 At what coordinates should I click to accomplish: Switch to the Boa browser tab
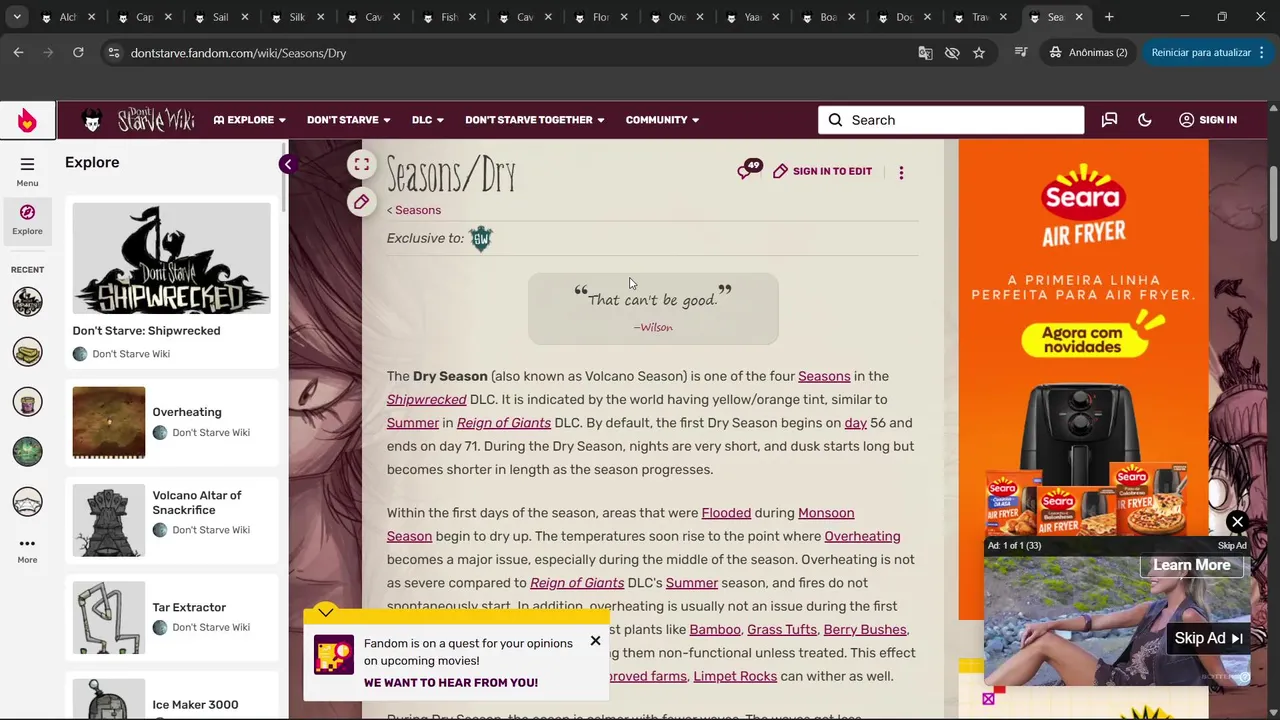pyautogui.click(x=829, y=17)
